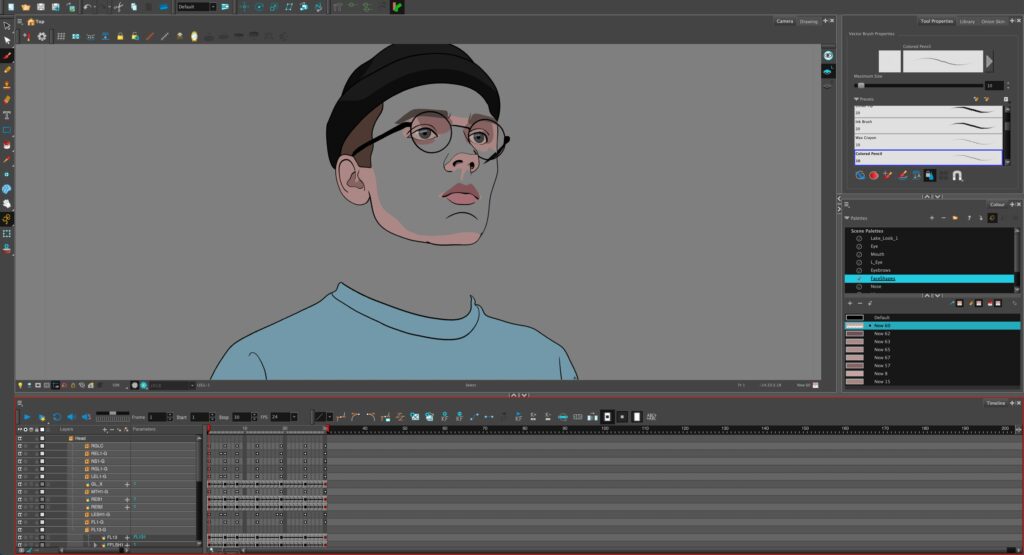Toggle the radio button of Eyebrows palette
Viewport: 1024px width, 555px height.
pos(859,270)
